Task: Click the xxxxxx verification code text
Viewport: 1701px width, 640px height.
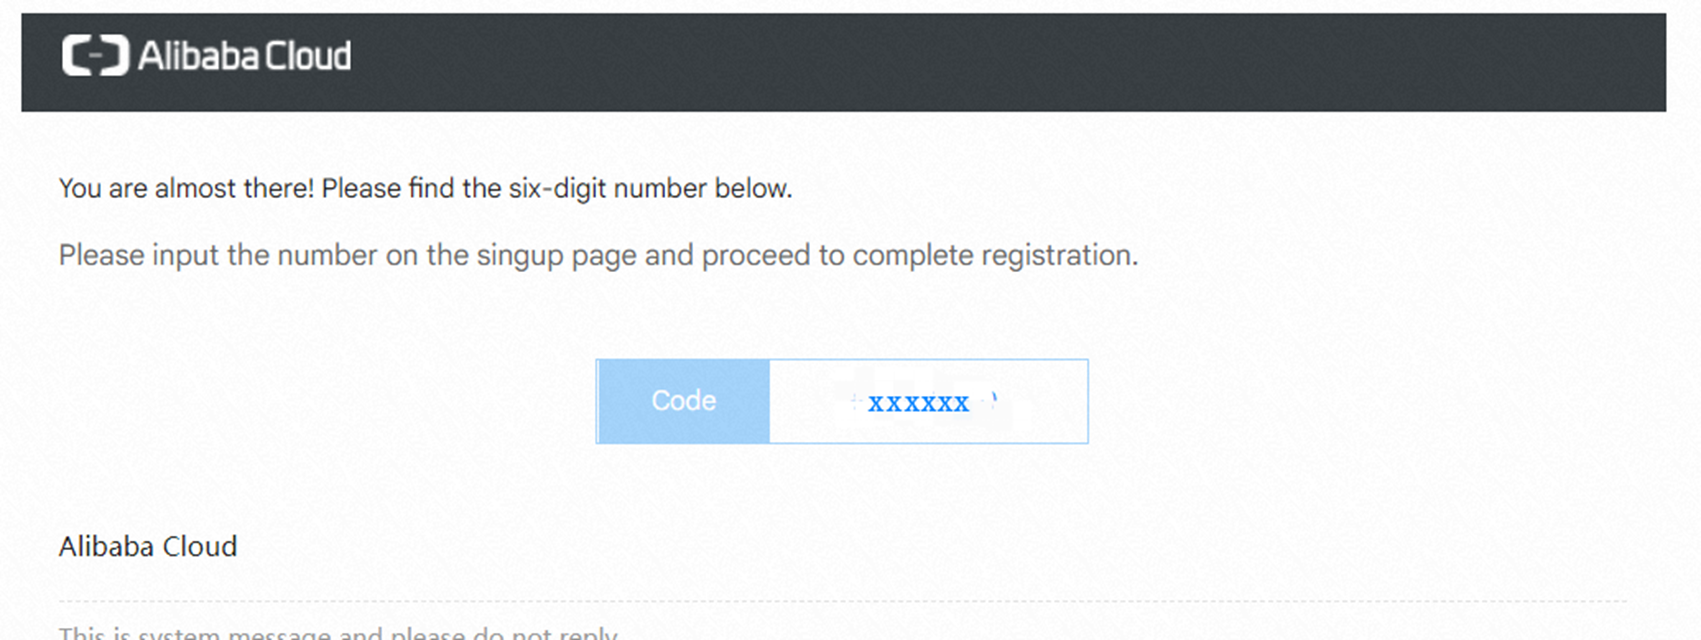Action: (918, 403)
